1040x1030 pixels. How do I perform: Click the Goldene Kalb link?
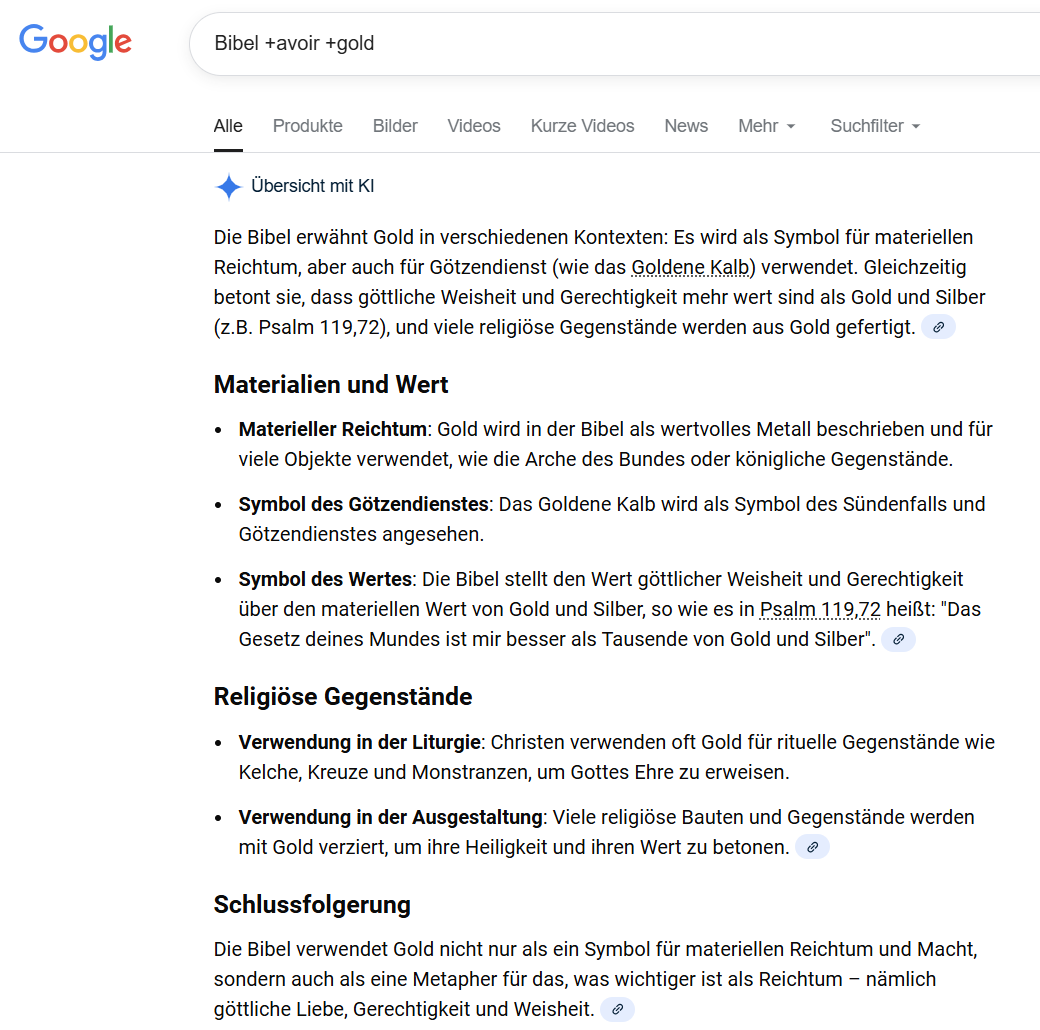coord(691,268)
